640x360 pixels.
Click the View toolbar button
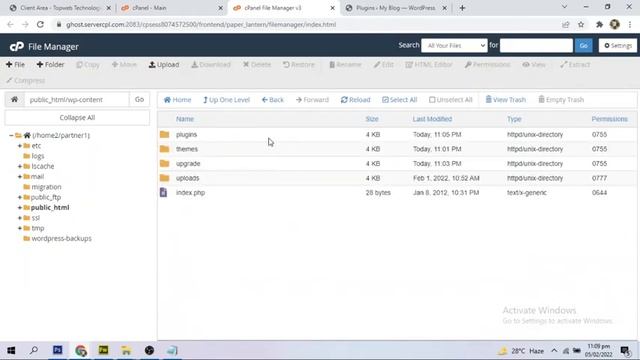click(x=534, y=64)
